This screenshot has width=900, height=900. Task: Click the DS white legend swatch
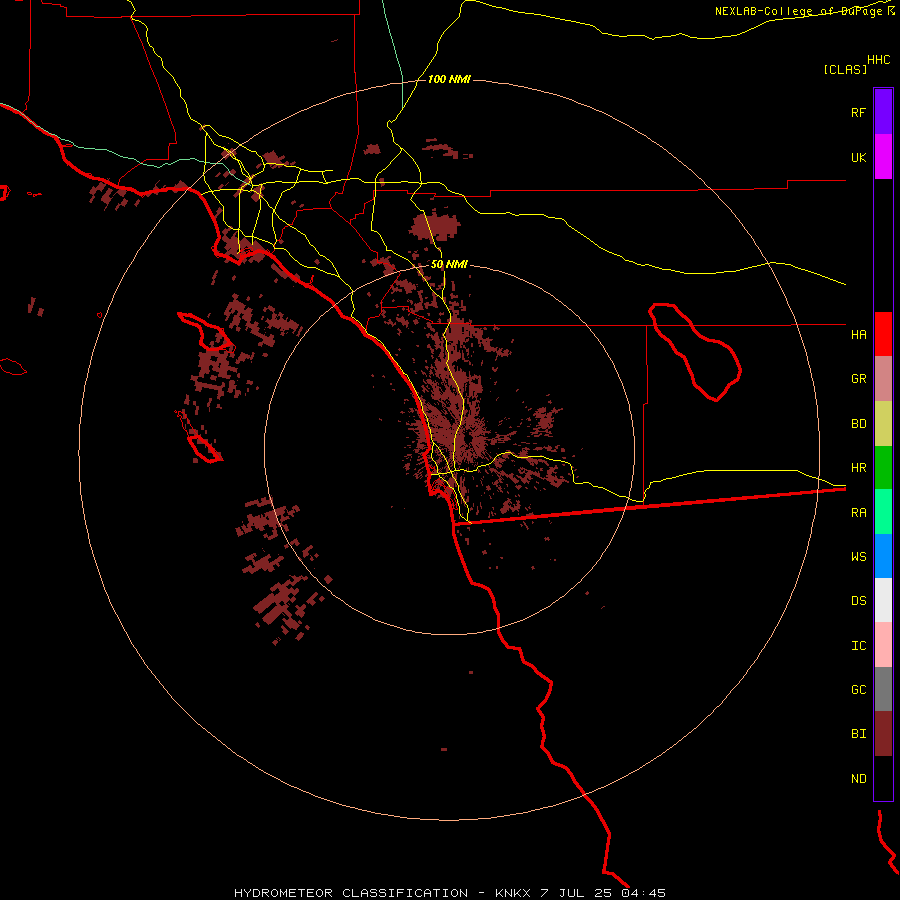(883, 600)
